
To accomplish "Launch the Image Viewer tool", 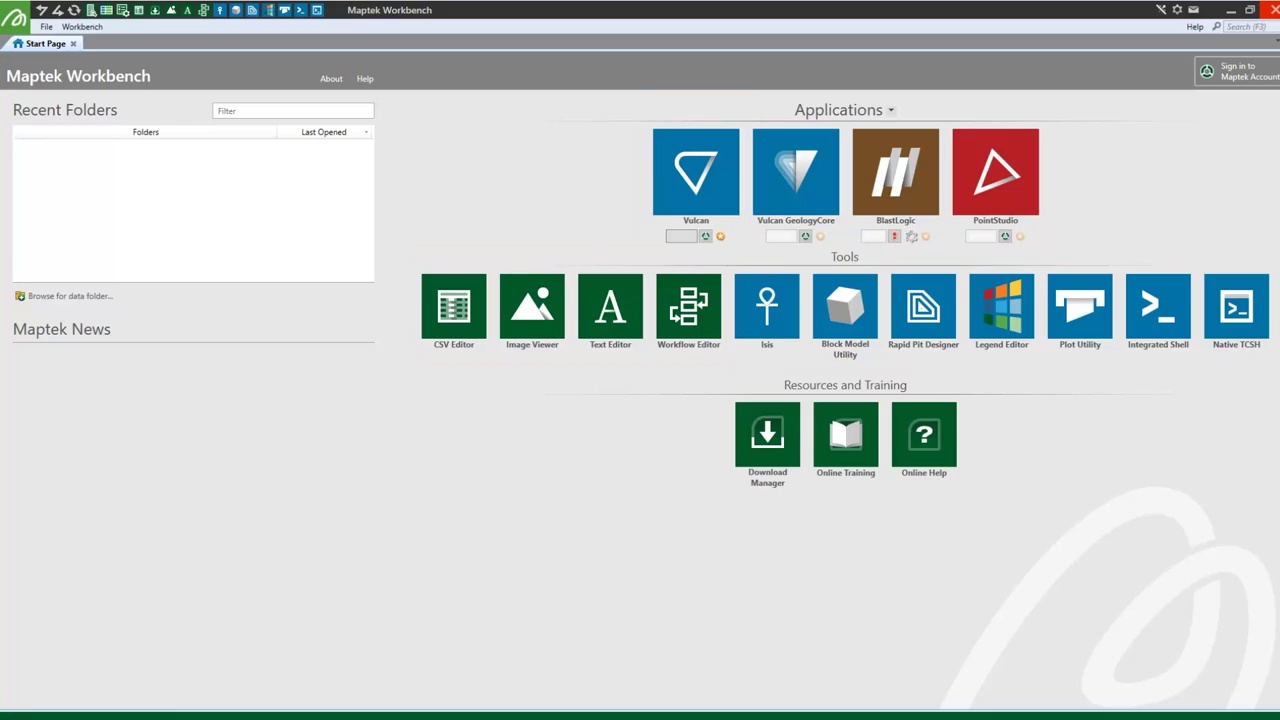I will [x=532, y=306].
